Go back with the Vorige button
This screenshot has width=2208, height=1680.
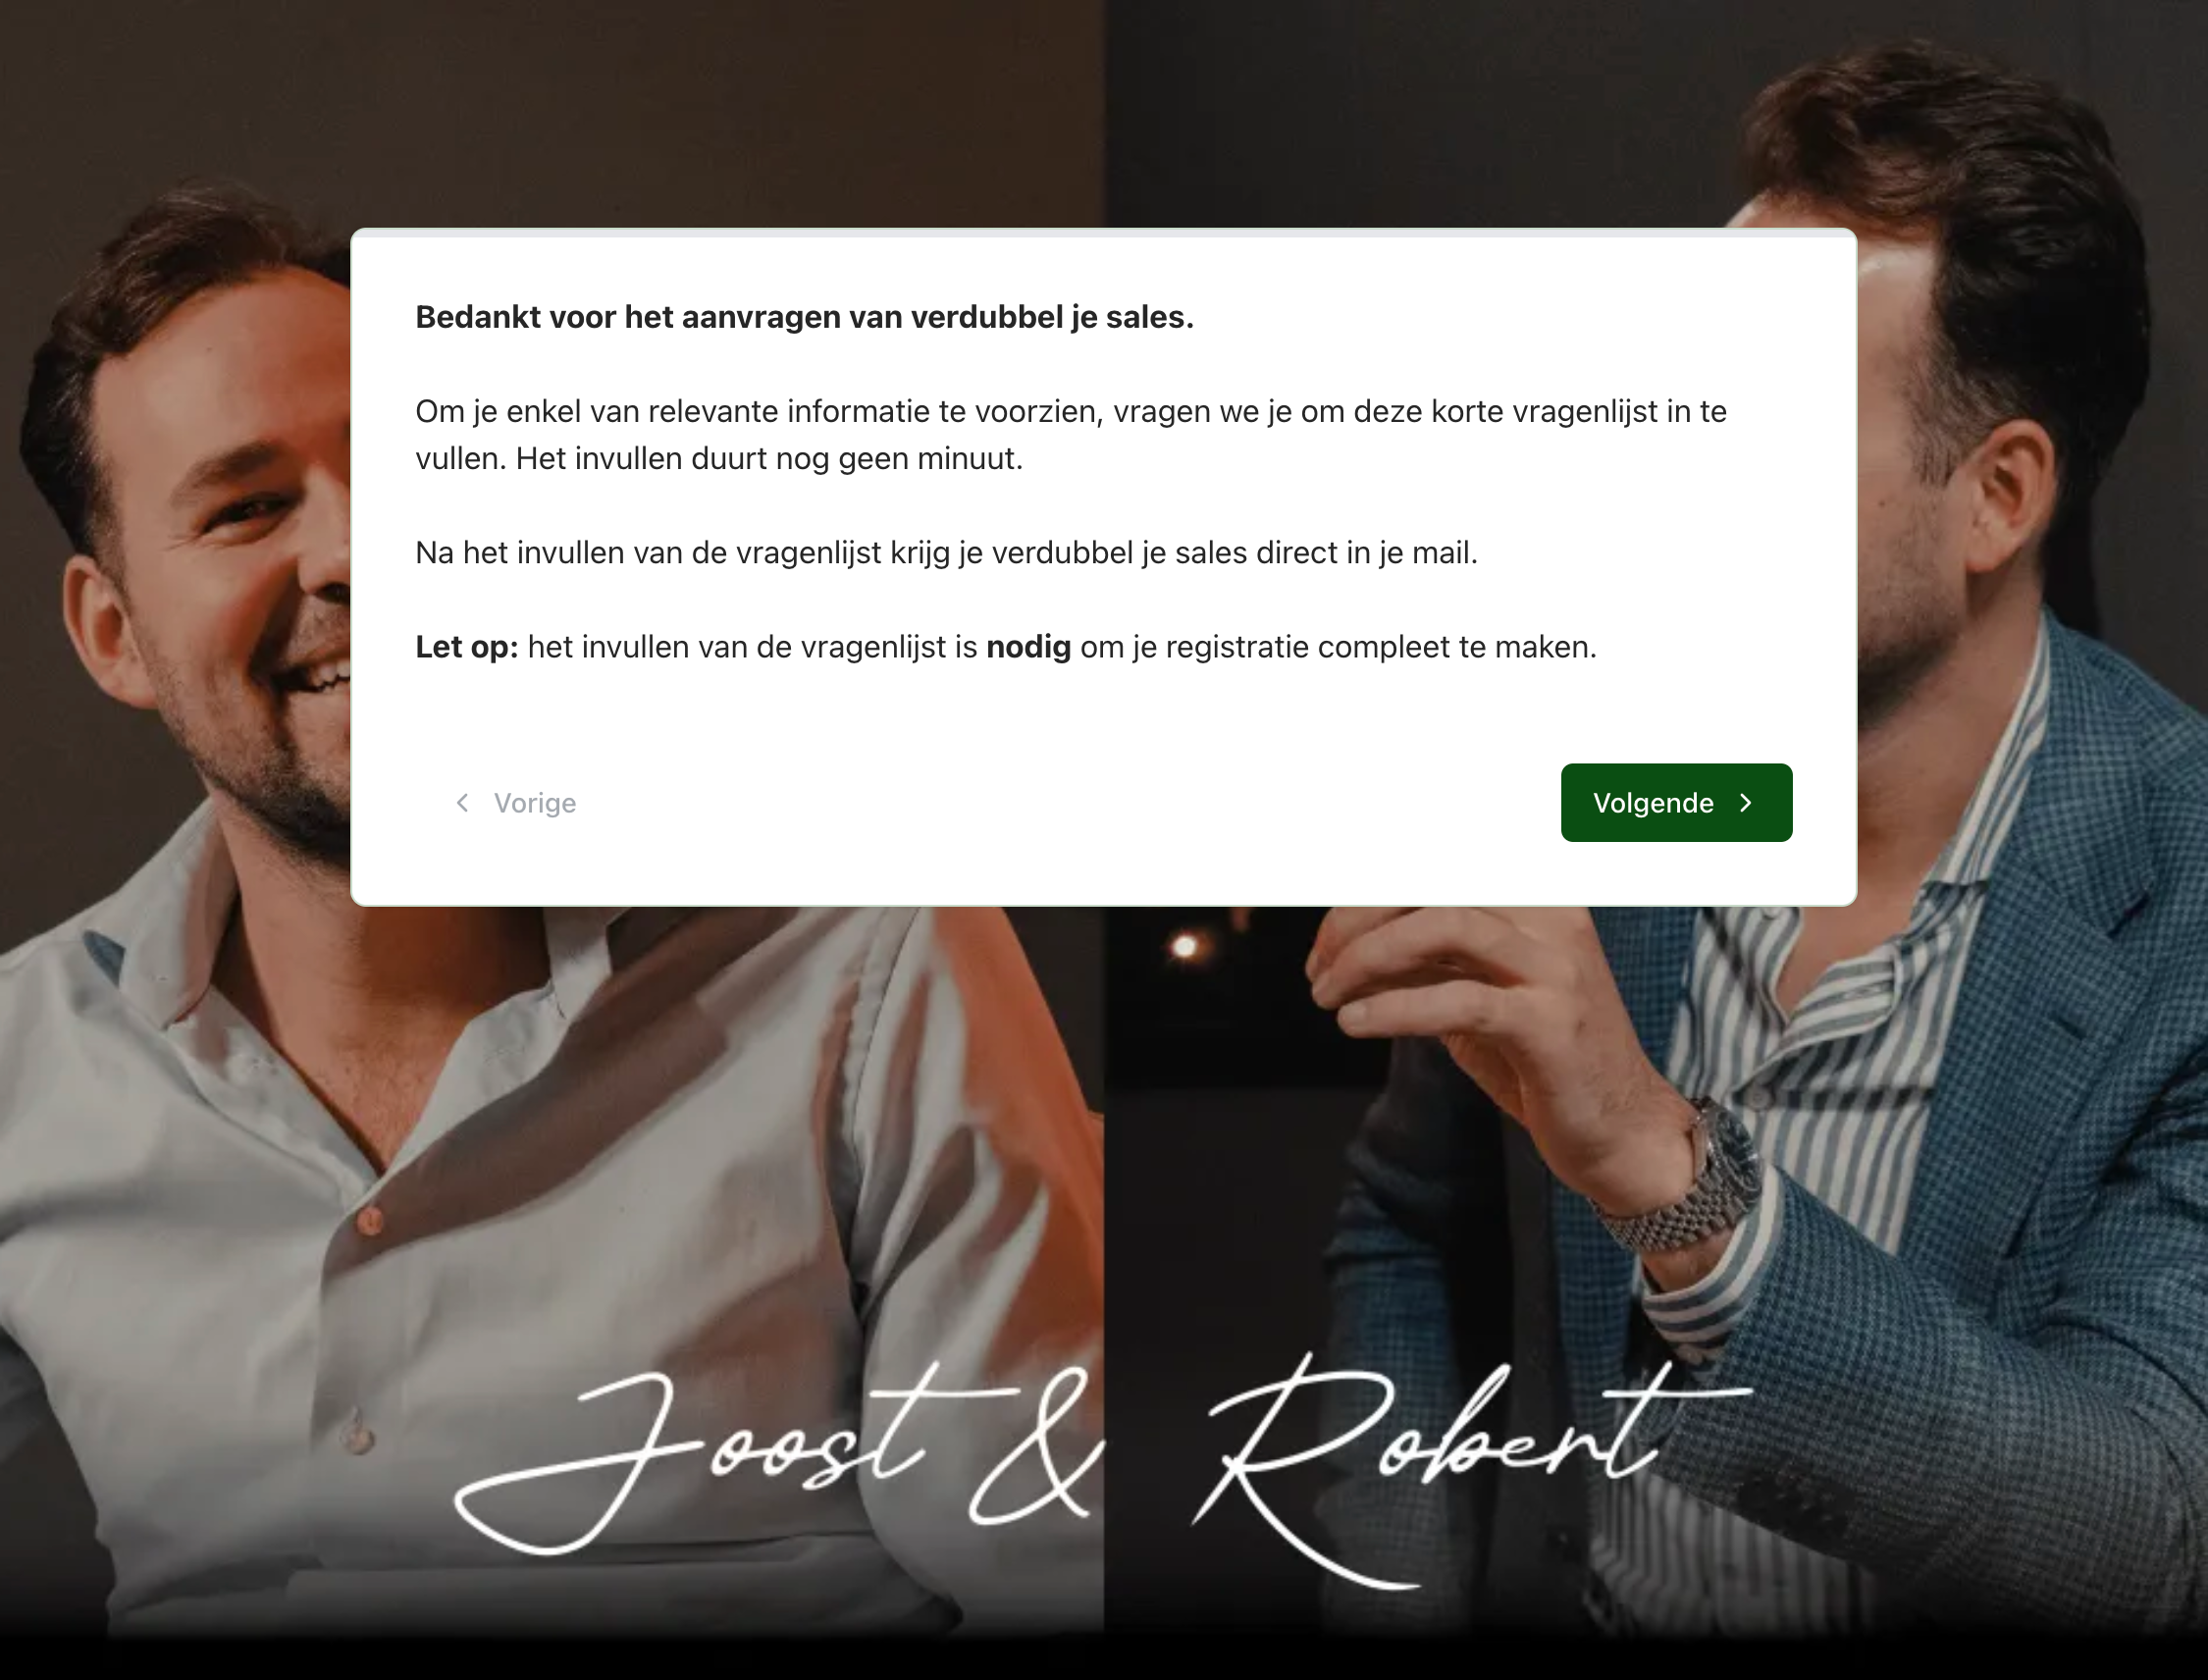coord(516,803)
